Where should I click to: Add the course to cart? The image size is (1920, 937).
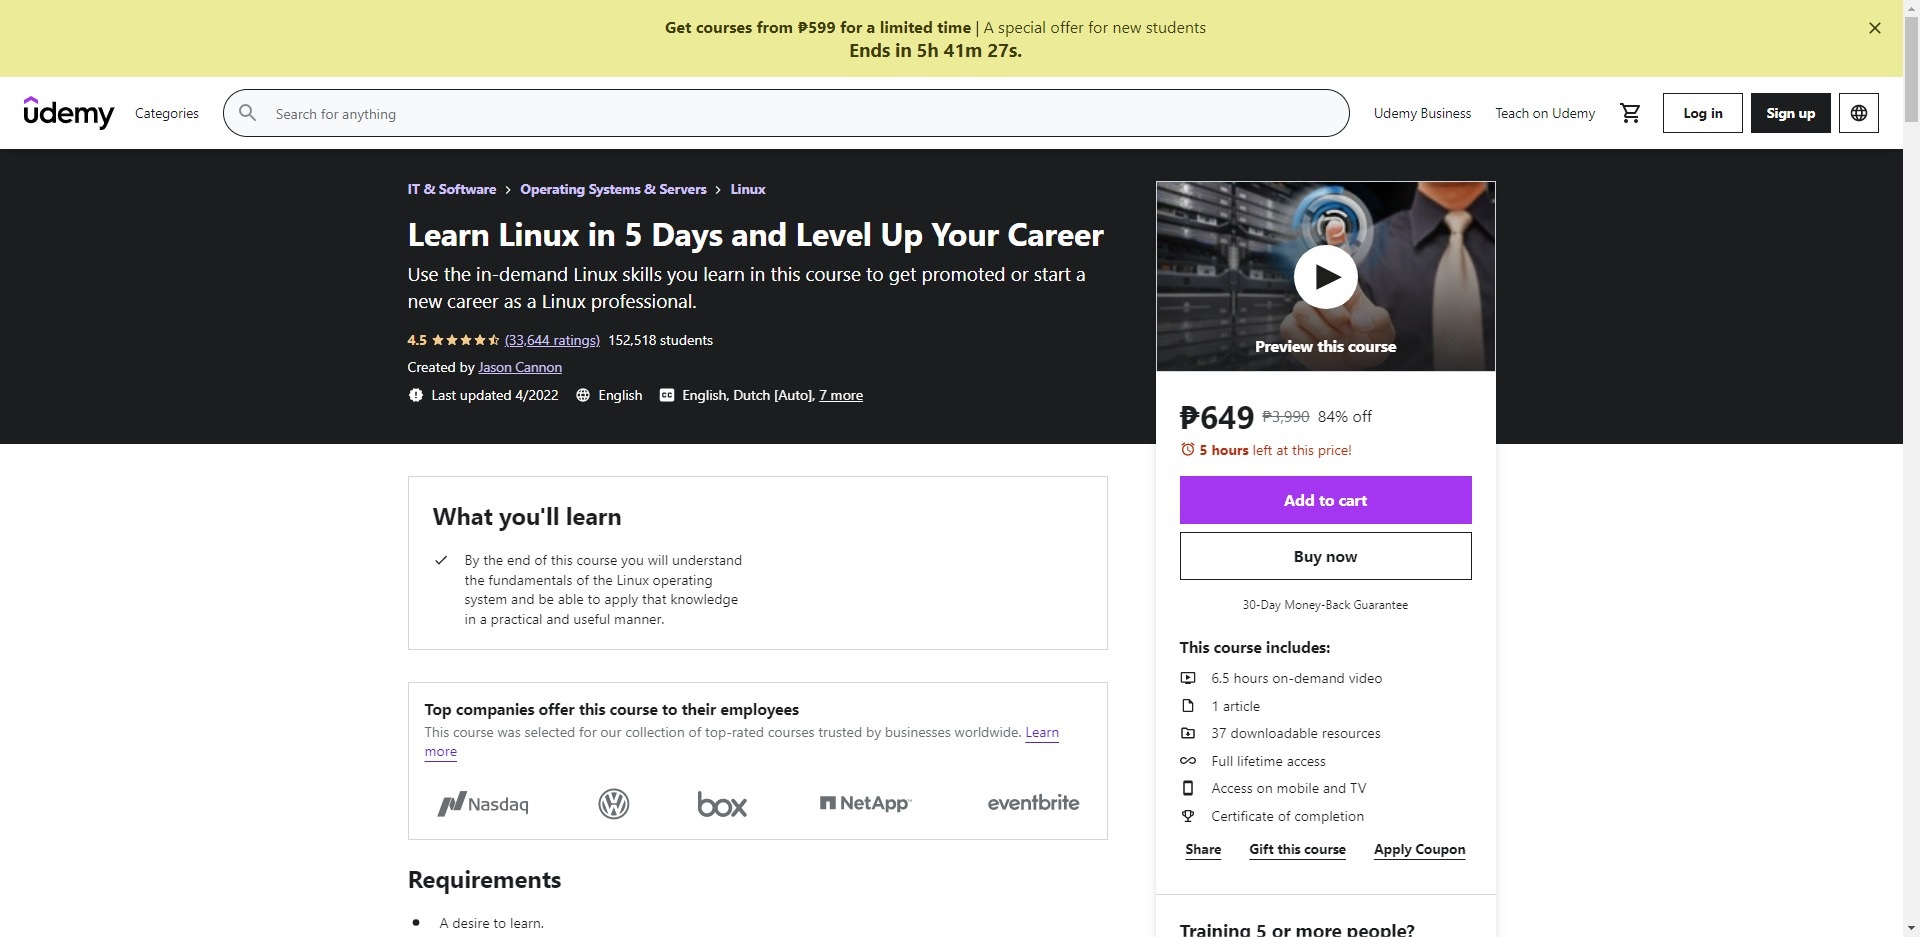pyautogui.click(x=1325, y=500)
